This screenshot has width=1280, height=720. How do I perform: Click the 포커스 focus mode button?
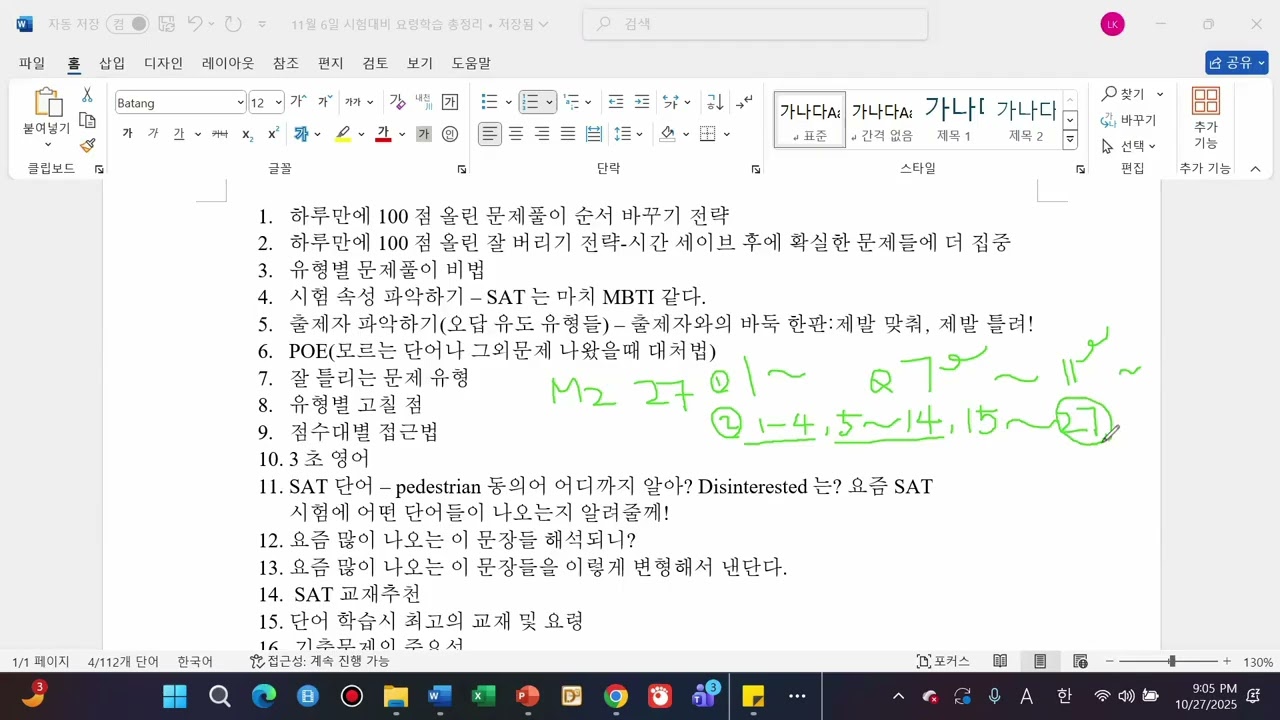tap(944, 662)
